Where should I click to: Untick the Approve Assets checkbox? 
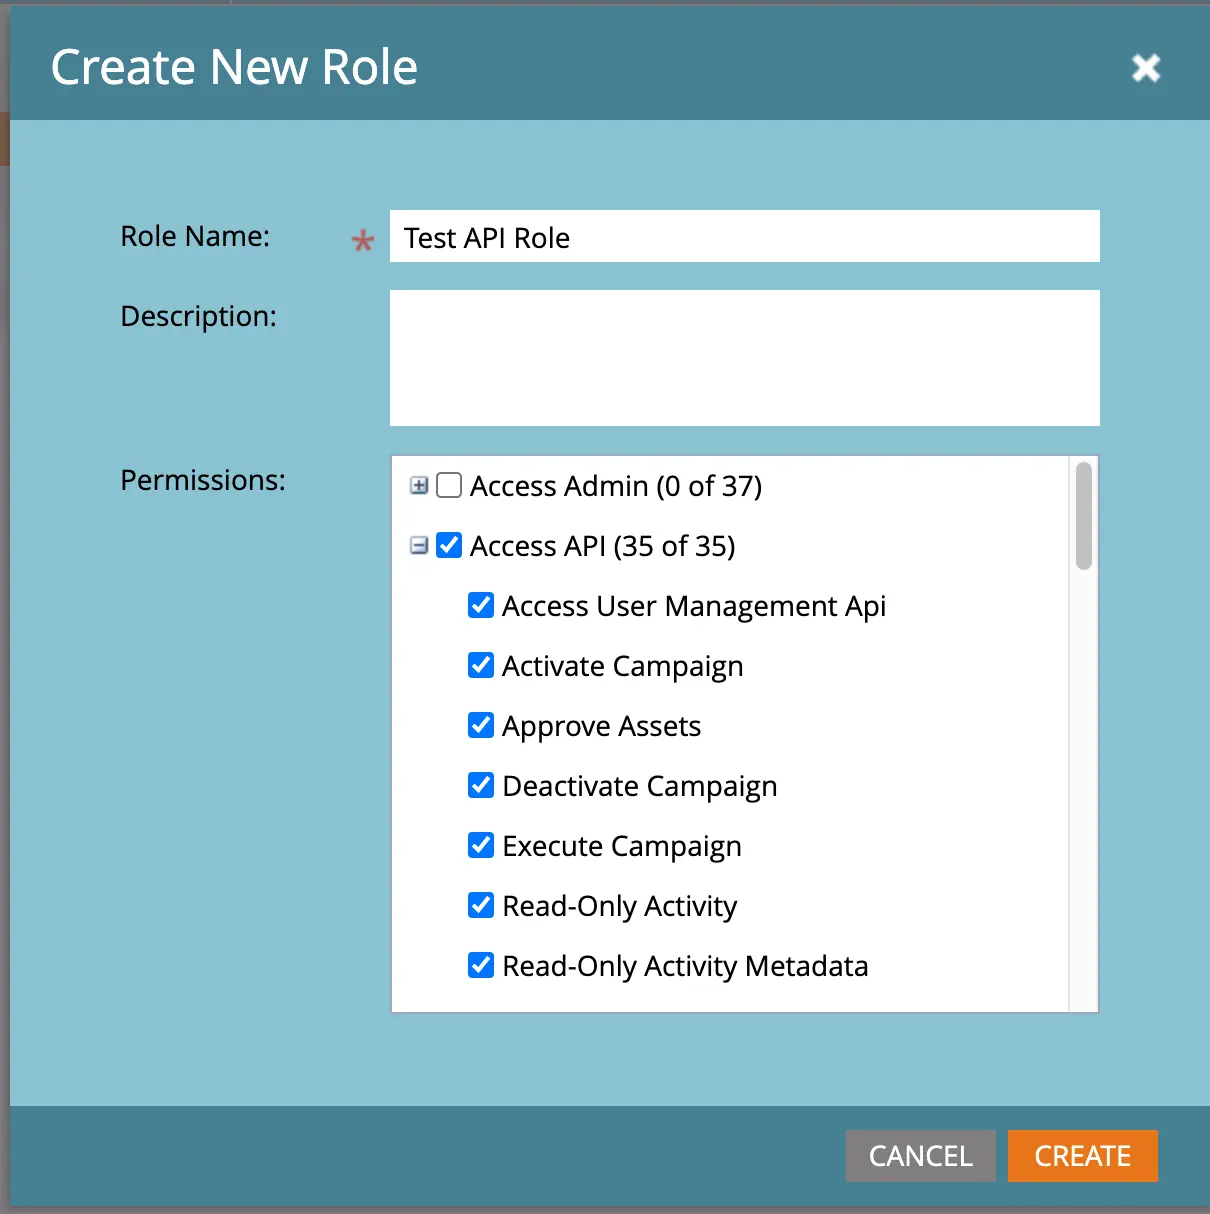pyautogui.click(x=481, y=726)
